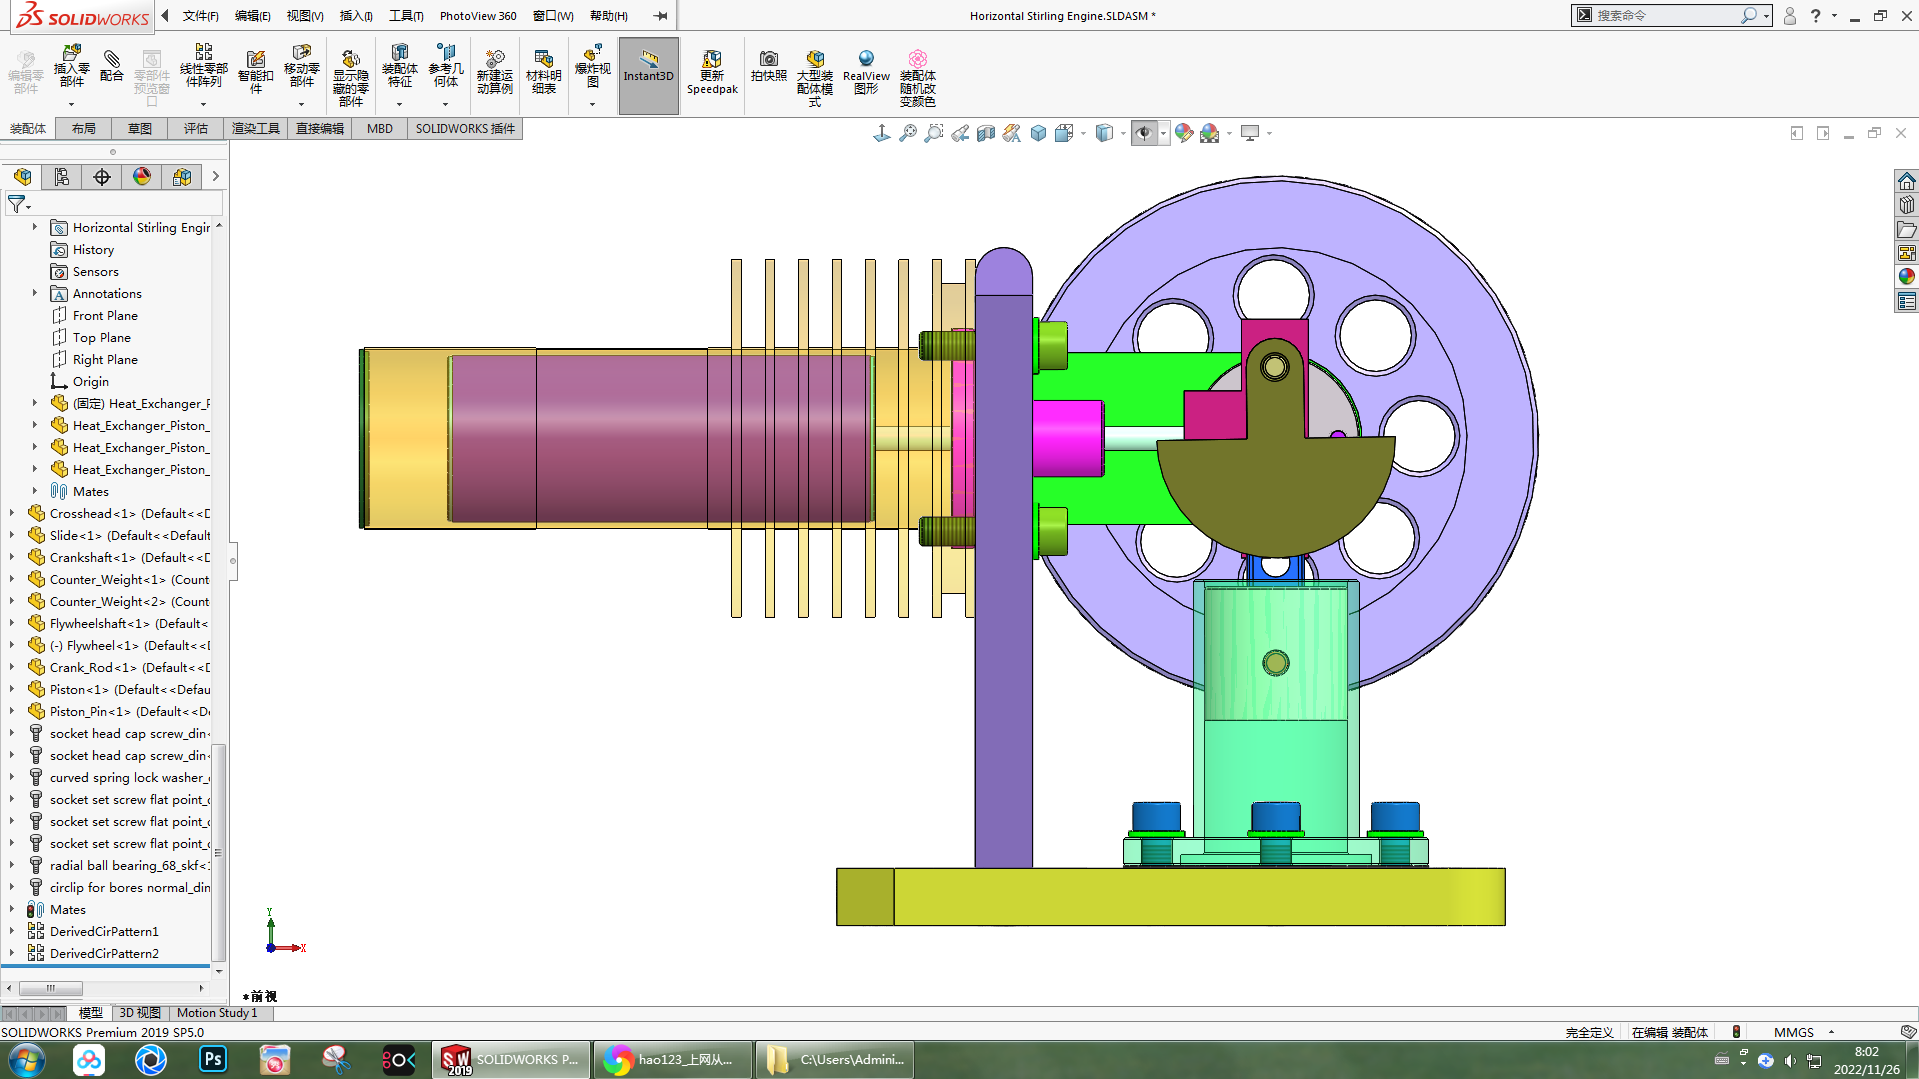This screenshot has width=1919, height=1079.
Task: Click the Mate (配合) tool icon
Action: coord(112,67)
